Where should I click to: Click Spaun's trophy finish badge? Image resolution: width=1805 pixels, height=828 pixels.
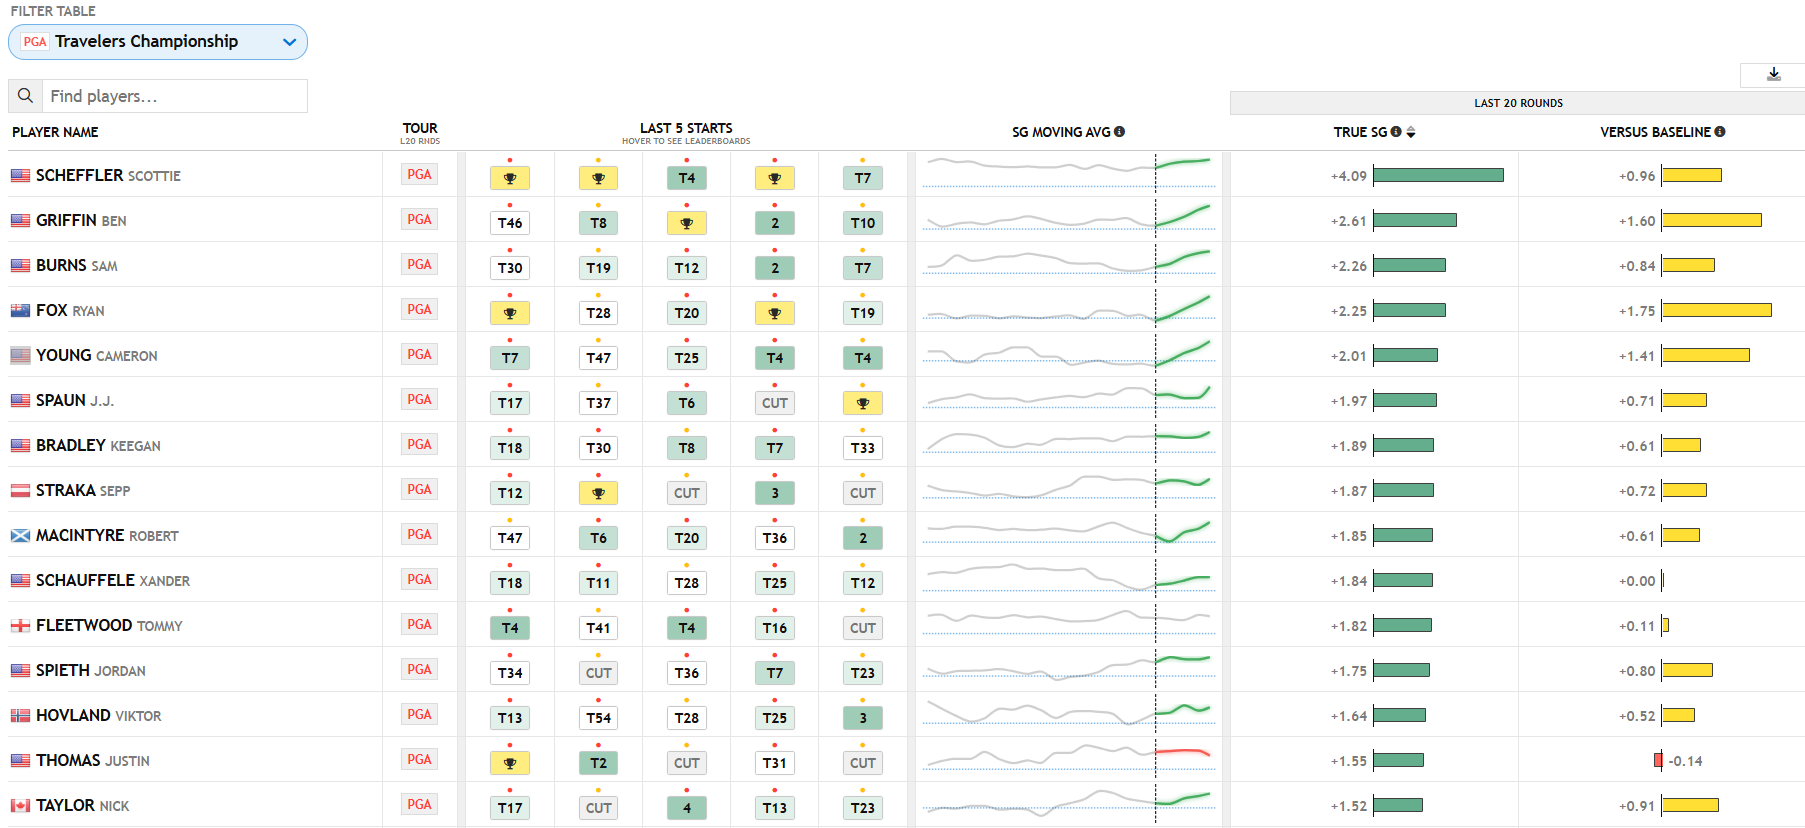point(863,403)
